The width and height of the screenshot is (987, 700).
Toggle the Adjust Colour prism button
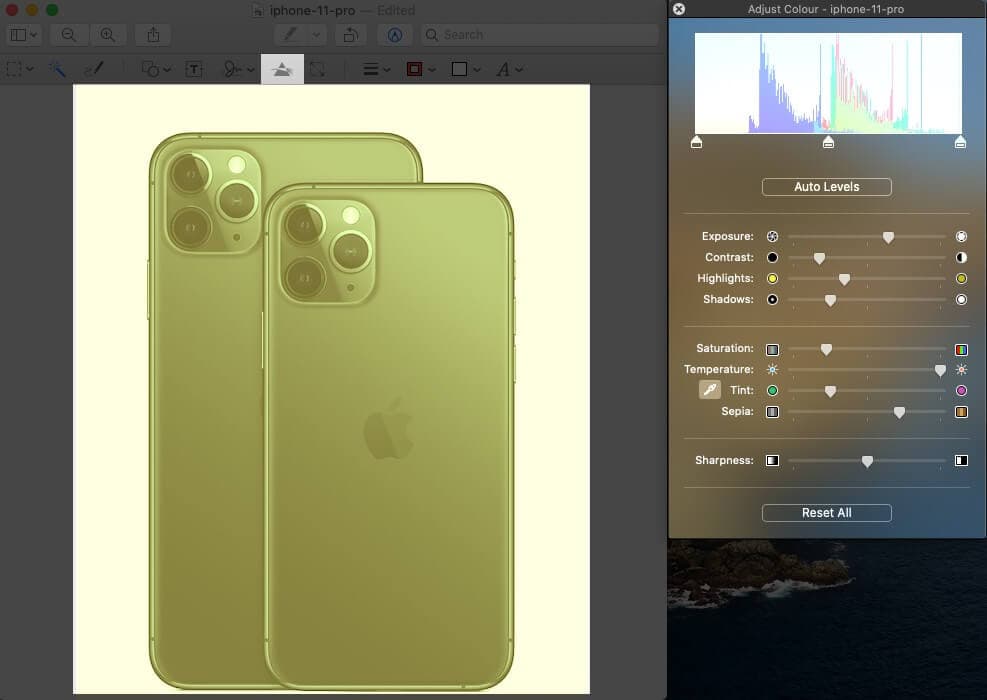tap(282, 69)
